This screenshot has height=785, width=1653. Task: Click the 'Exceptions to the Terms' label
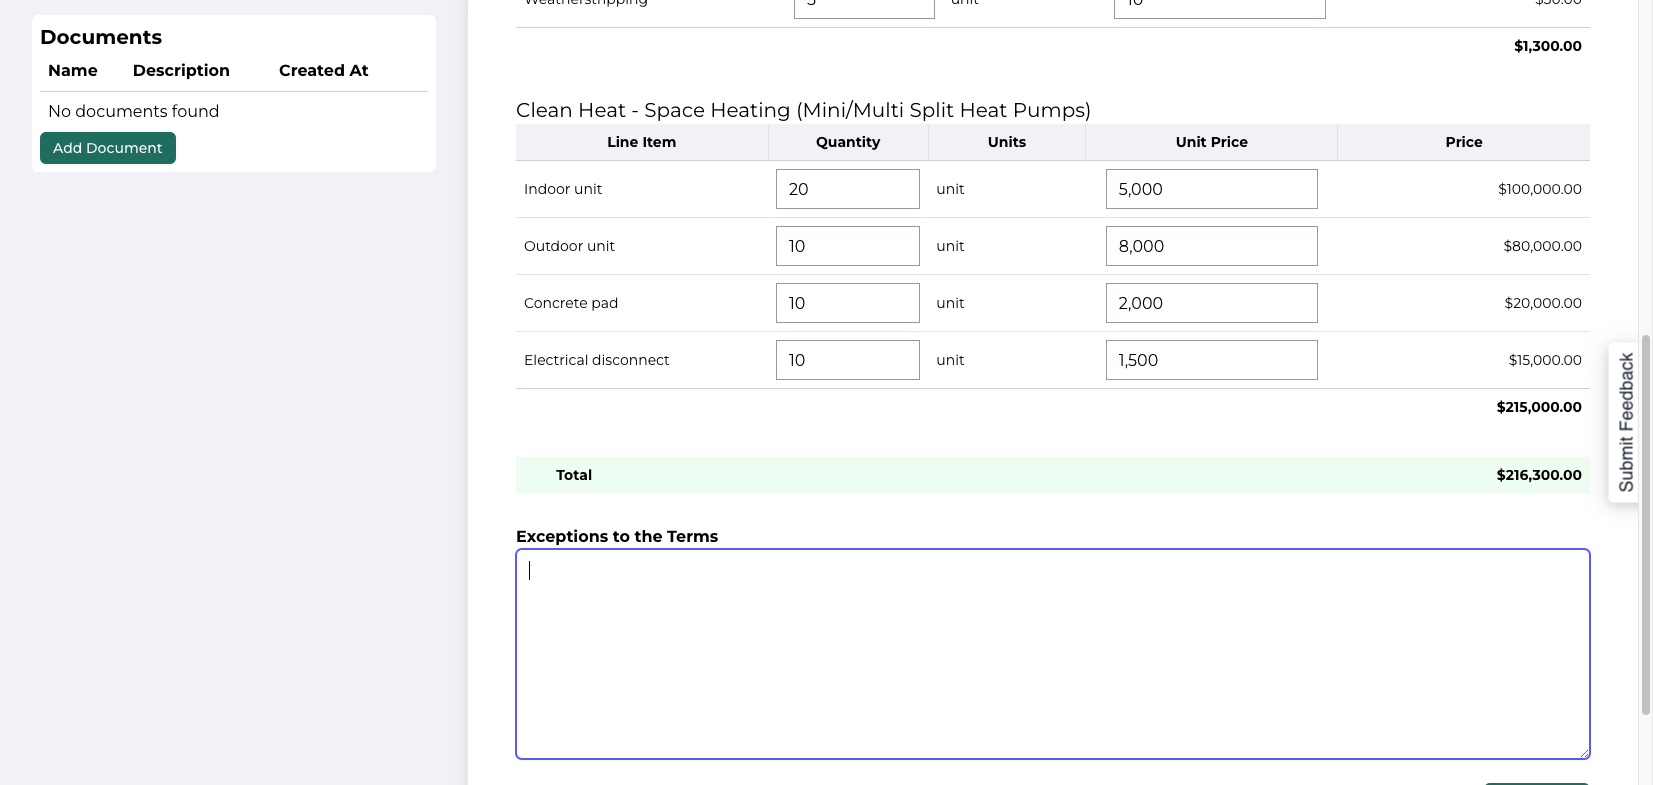(x=617, y=536)
